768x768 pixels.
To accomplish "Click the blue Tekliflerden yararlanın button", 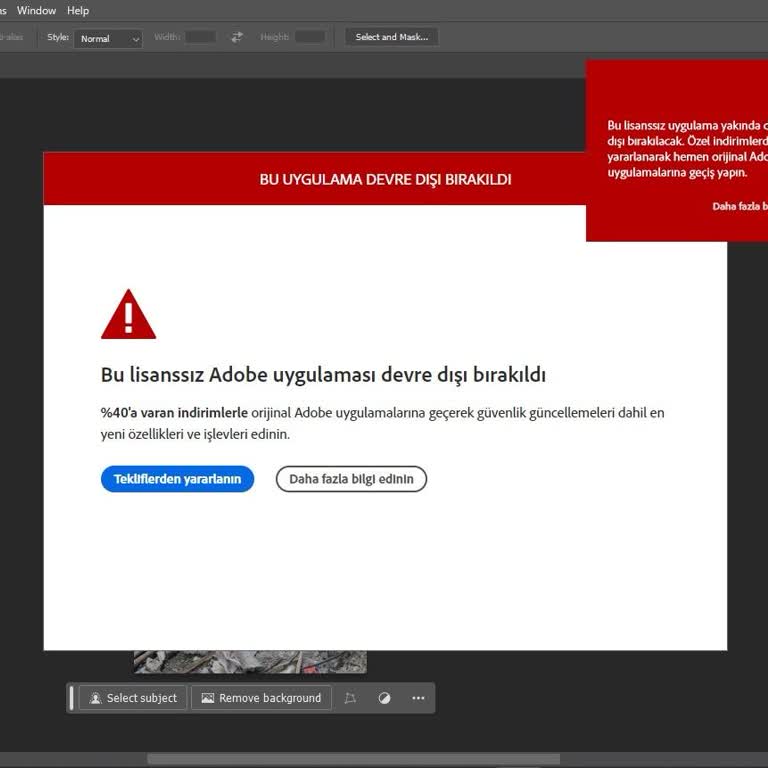I will tap(177, 479).
